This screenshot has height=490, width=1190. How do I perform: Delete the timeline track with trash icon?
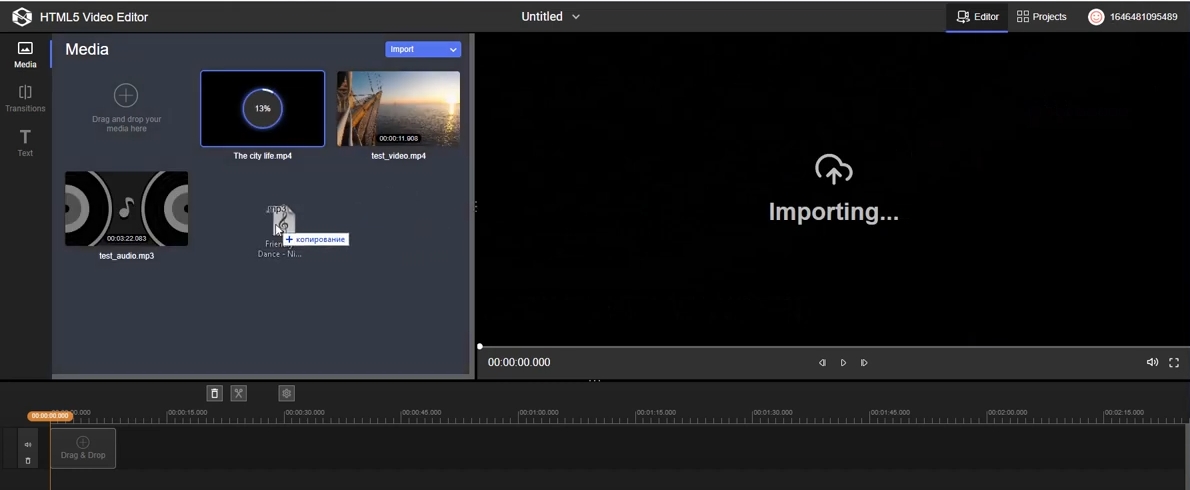point(28,460)
